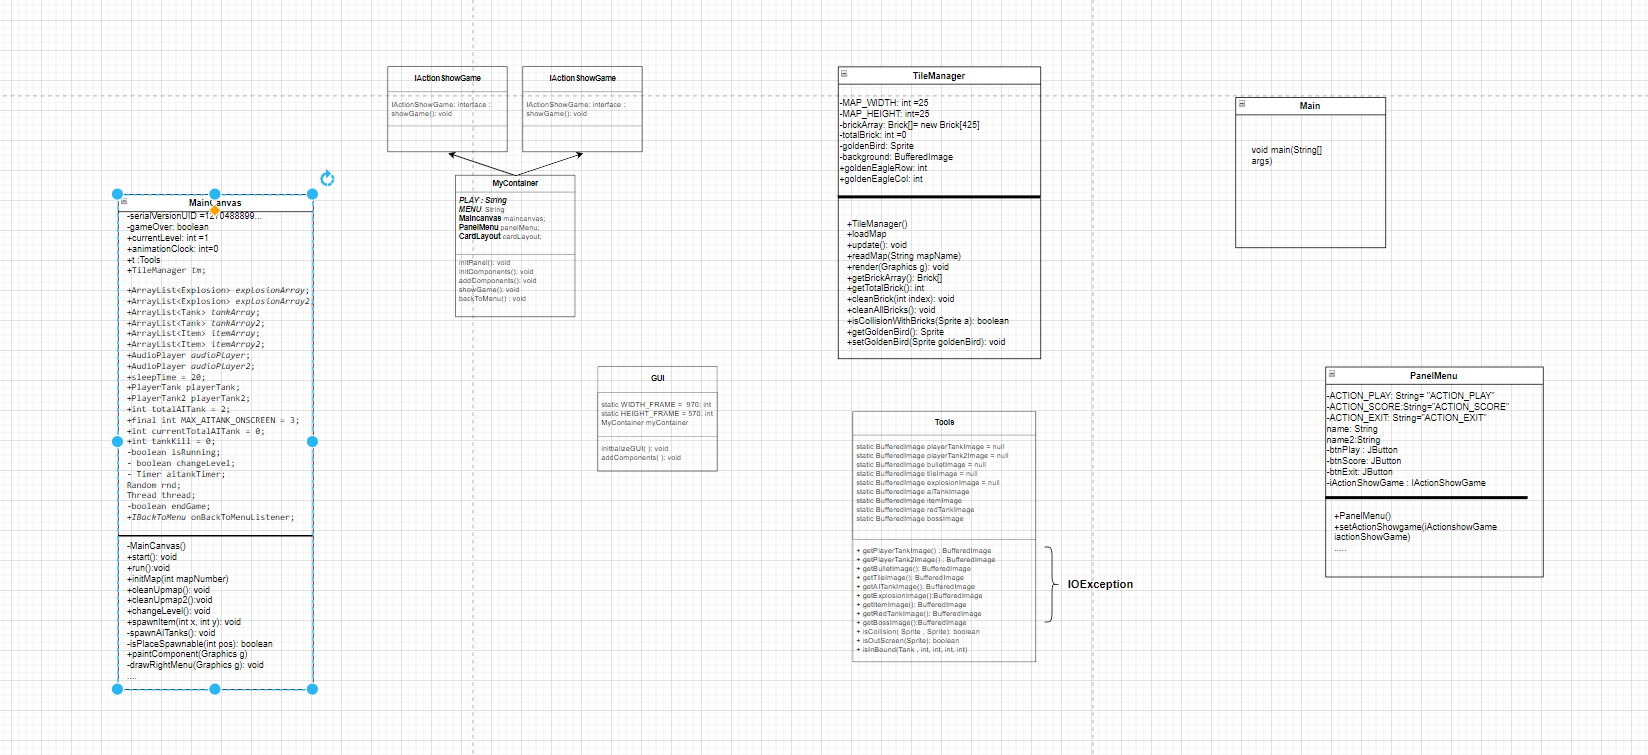Collapse the Main class box
The image size is (1648, 755).
[1242, 104]
